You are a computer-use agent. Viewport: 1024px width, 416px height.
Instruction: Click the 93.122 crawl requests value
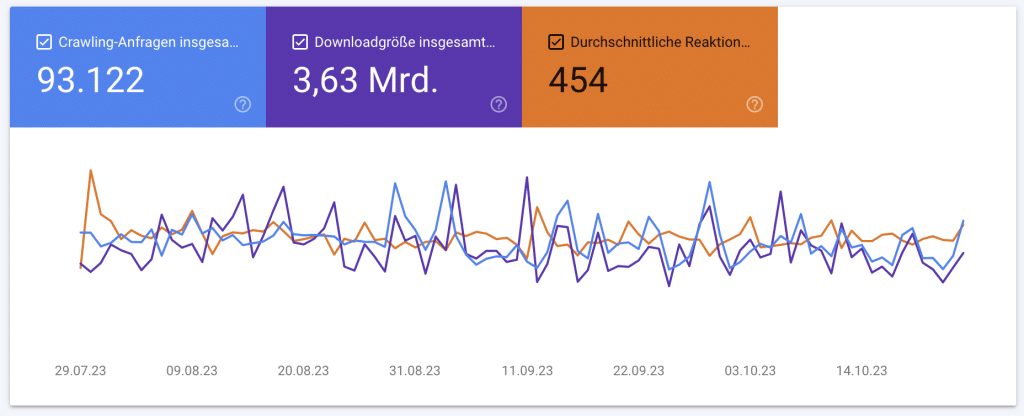(x=90, y=80)
